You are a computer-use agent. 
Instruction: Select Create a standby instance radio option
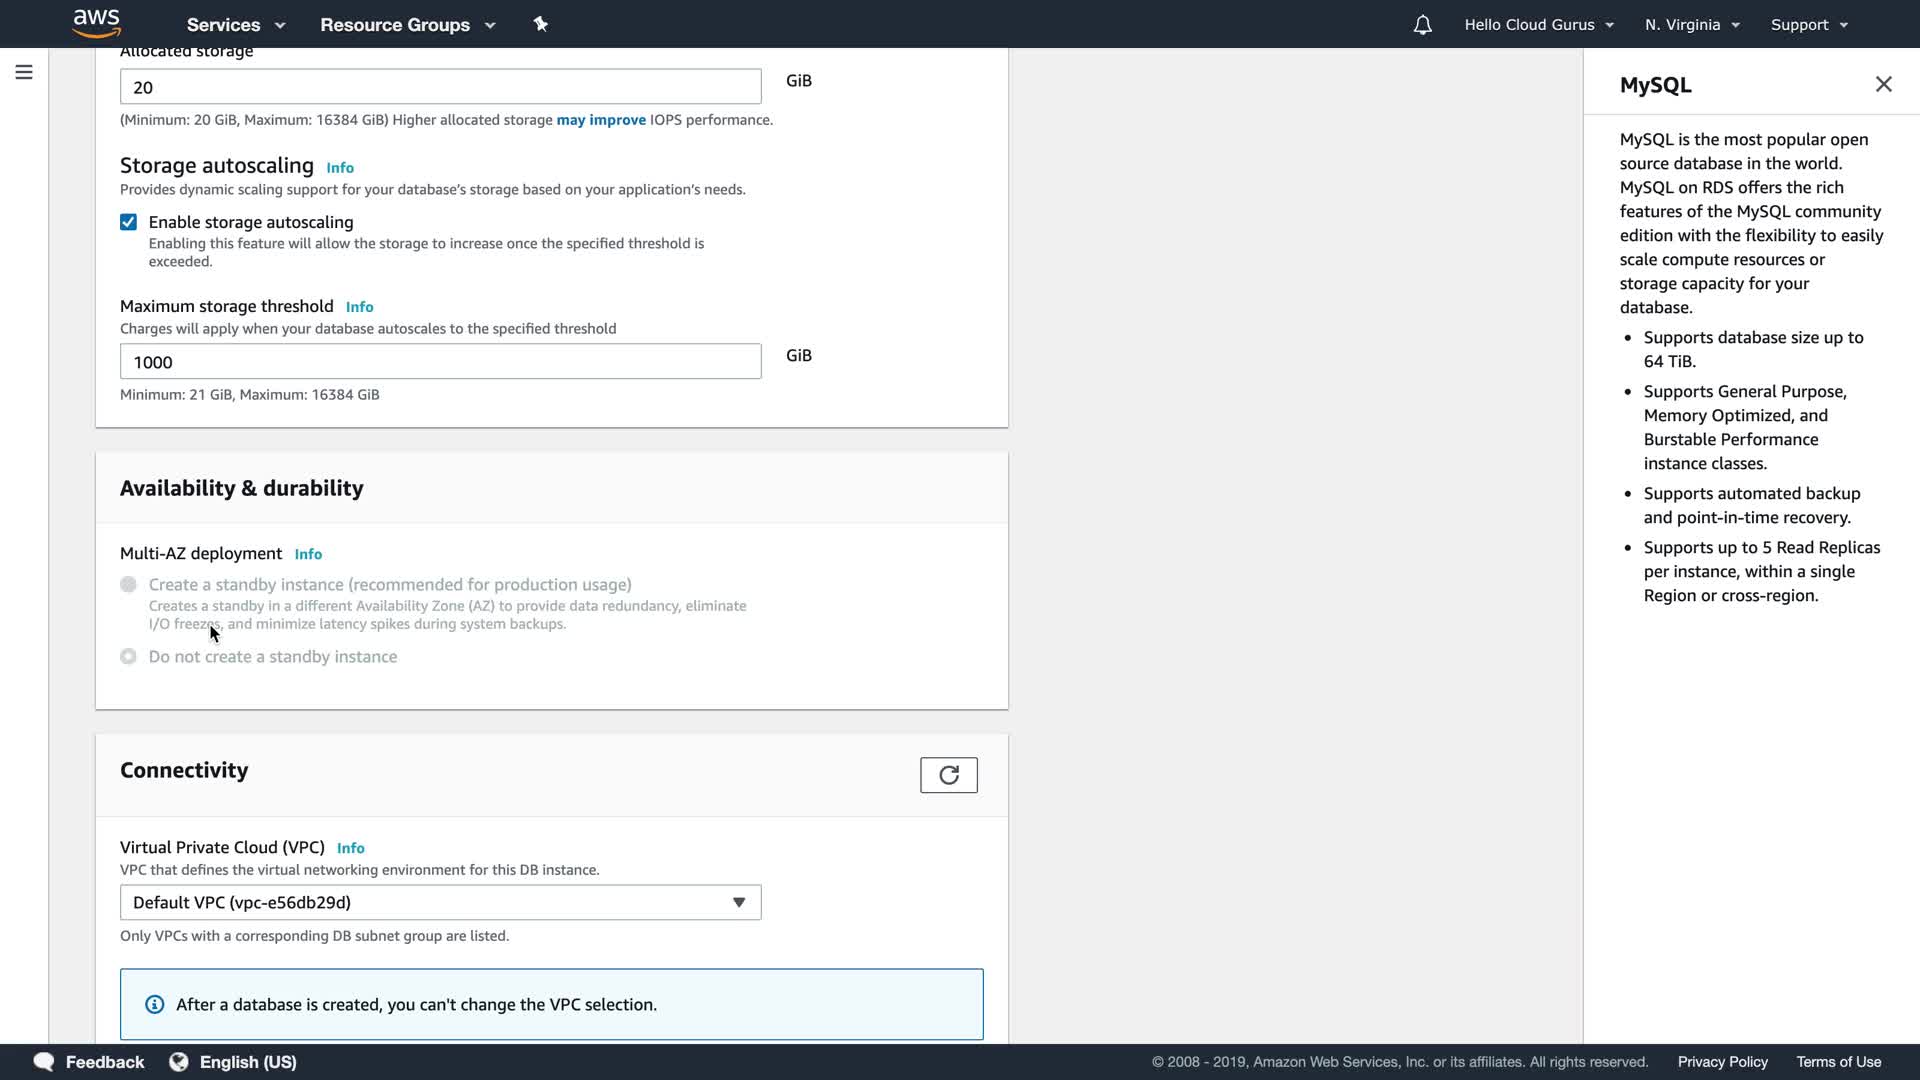click(x=129, y=585)
